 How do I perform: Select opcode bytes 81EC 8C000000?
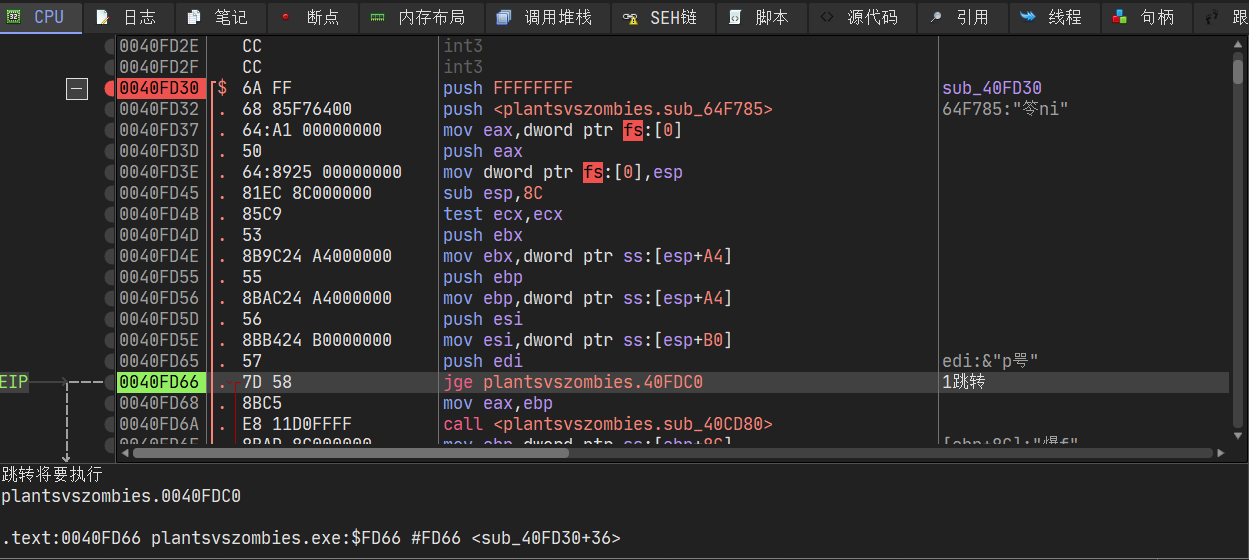click(307, 193)
